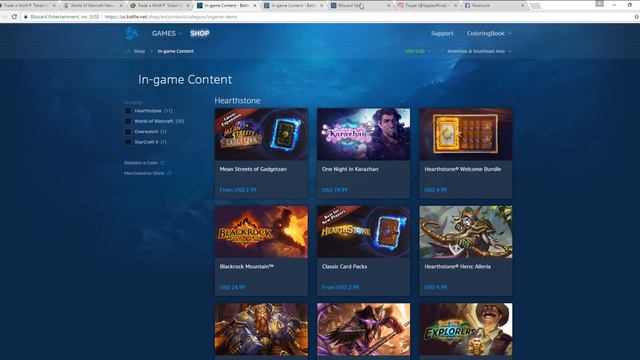Image resolution: width=640 pixels, height=360 pixels.
Task: Open the Support link in header
Action: [x=442, y=33]
